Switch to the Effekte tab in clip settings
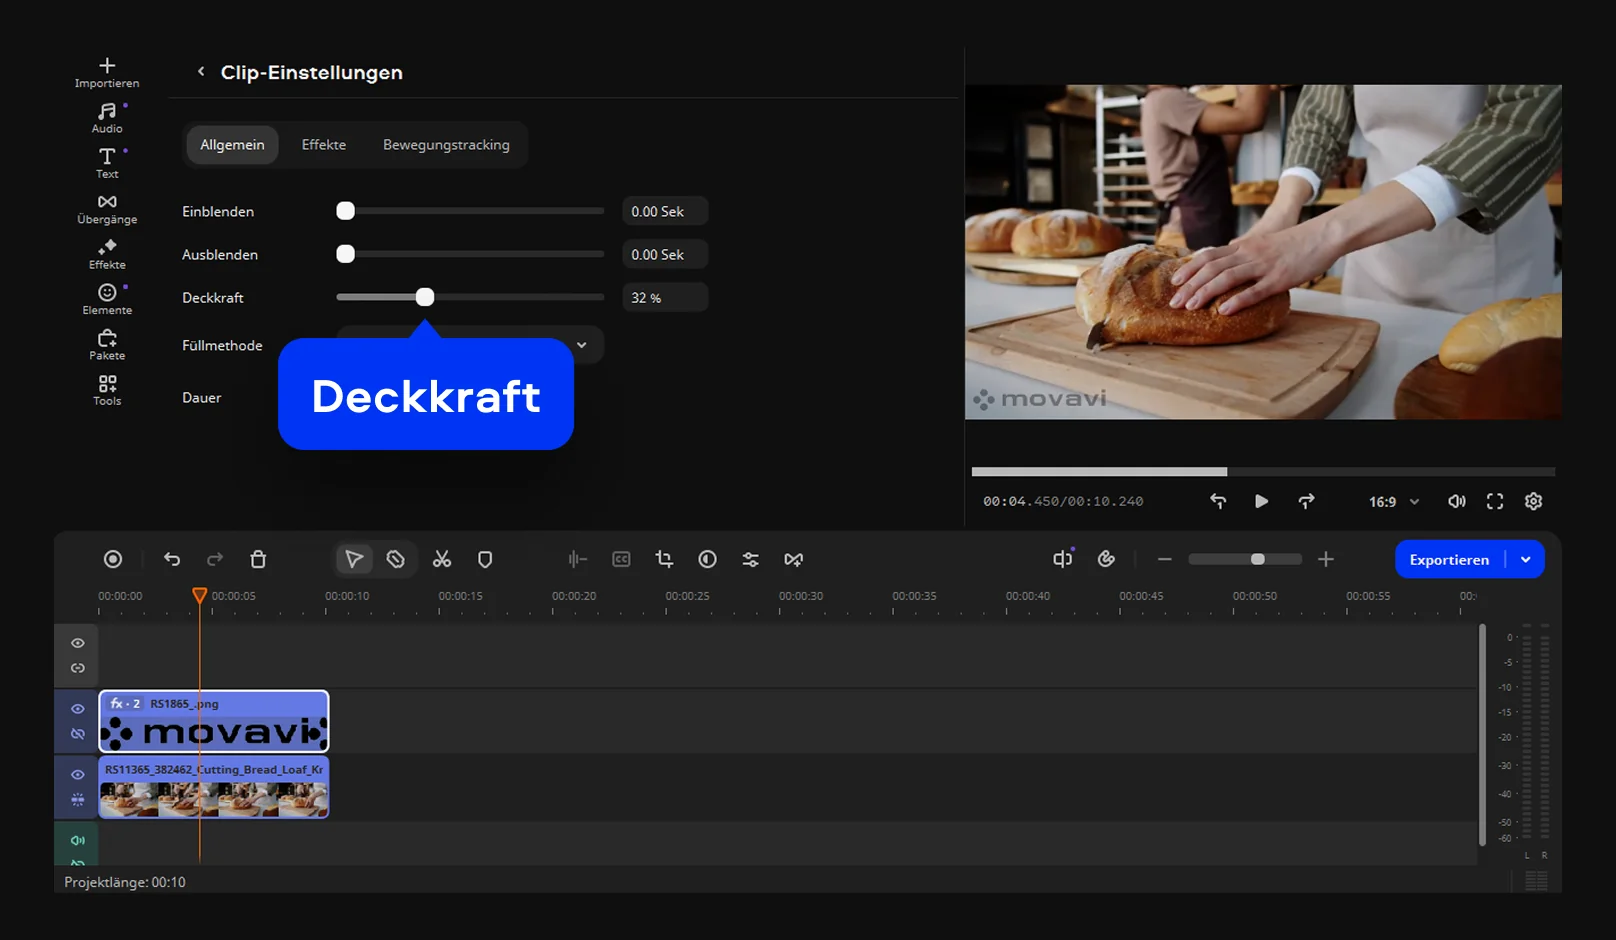Viewport: 1616px width, 940px height. pyautogui.click(x=324, y=145)
